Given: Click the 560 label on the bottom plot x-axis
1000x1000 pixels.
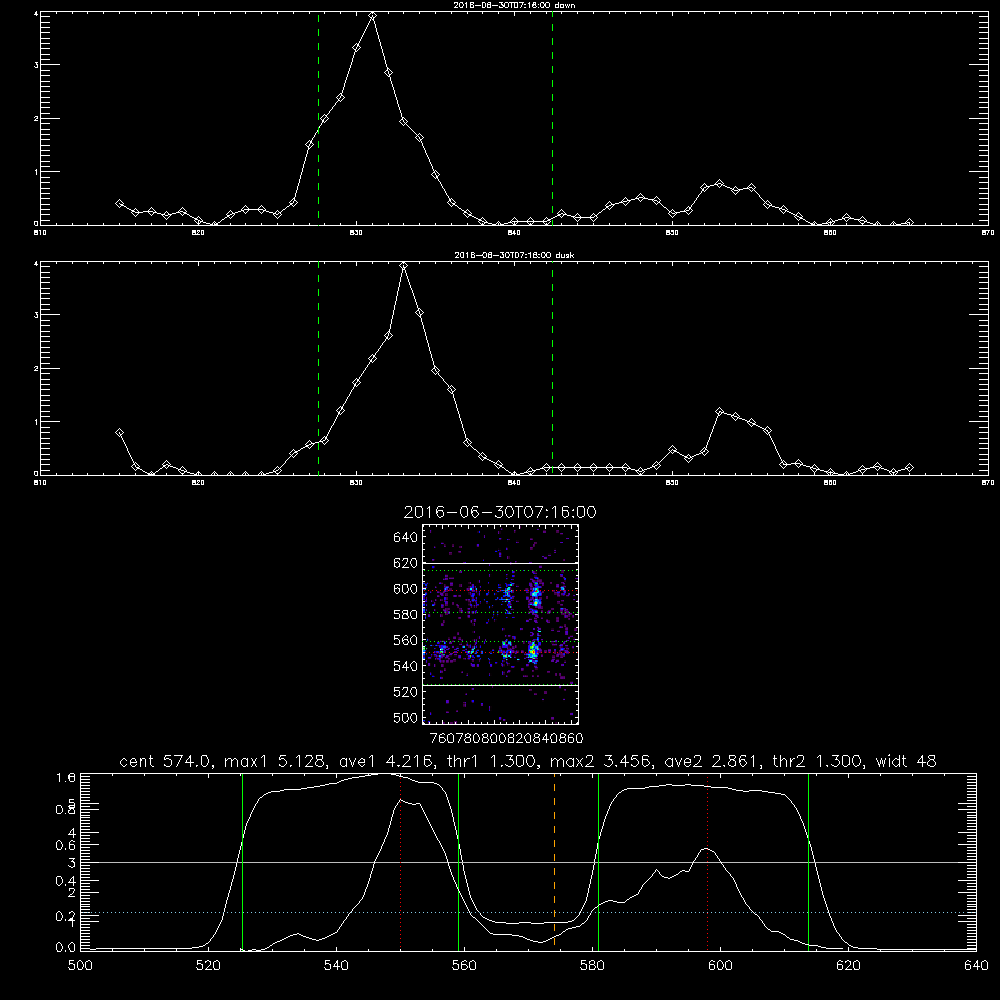Looking at the screenshot, I should (x=464, y=966).
